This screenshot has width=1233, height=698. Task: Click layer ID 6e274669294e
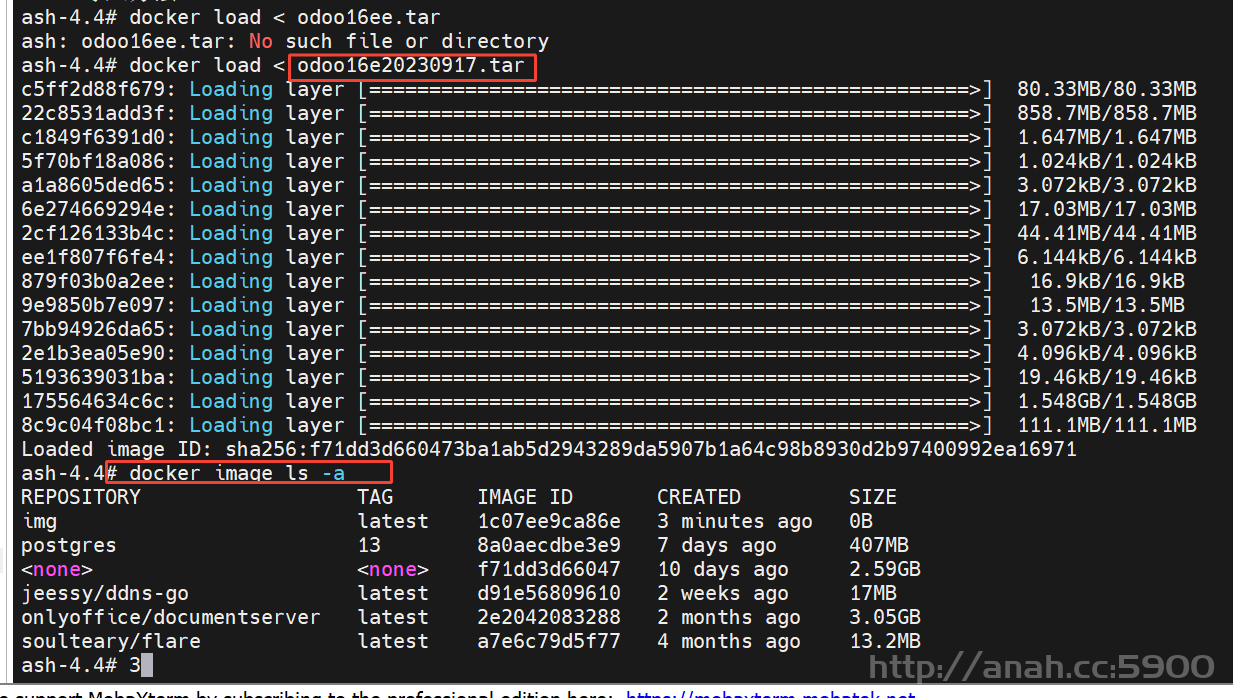pos(93,210)
